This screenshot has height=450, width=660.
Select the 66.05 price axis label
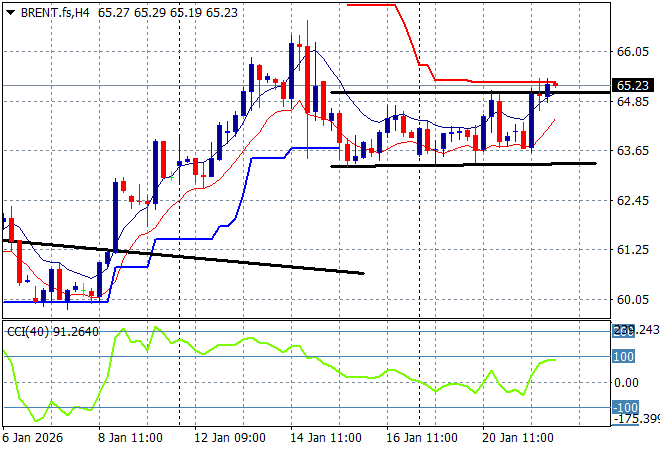tap(633, 52)
